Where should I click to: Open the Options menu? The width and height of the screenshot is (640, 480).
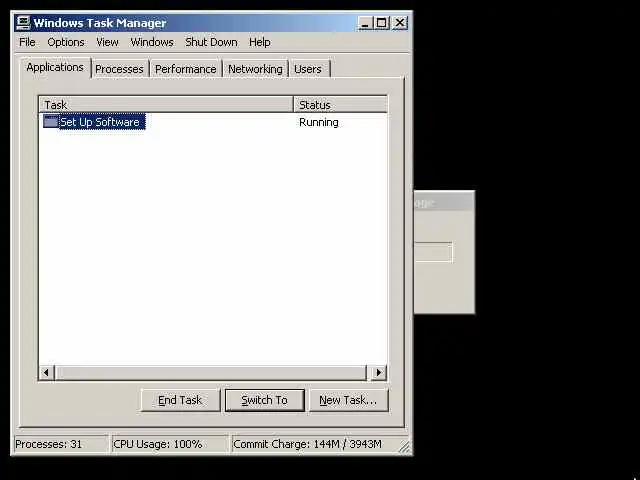tap(66, 42)
